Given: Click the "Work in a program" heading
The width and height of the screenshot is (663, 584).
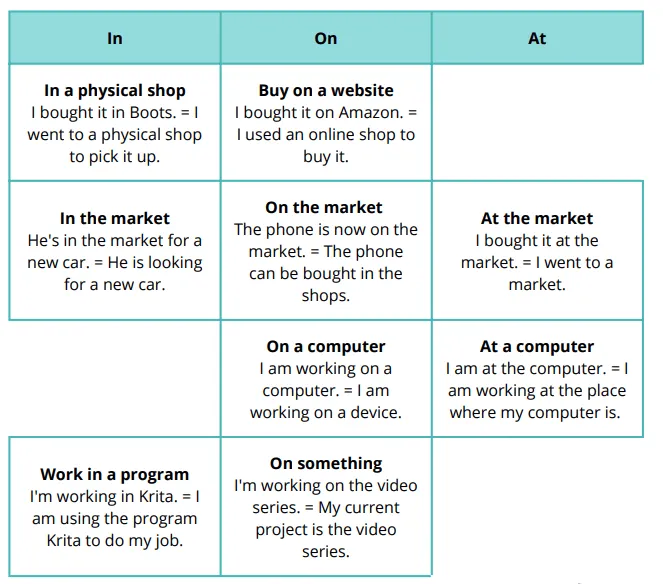Looking at the screenshot, I should click(115, 474).
